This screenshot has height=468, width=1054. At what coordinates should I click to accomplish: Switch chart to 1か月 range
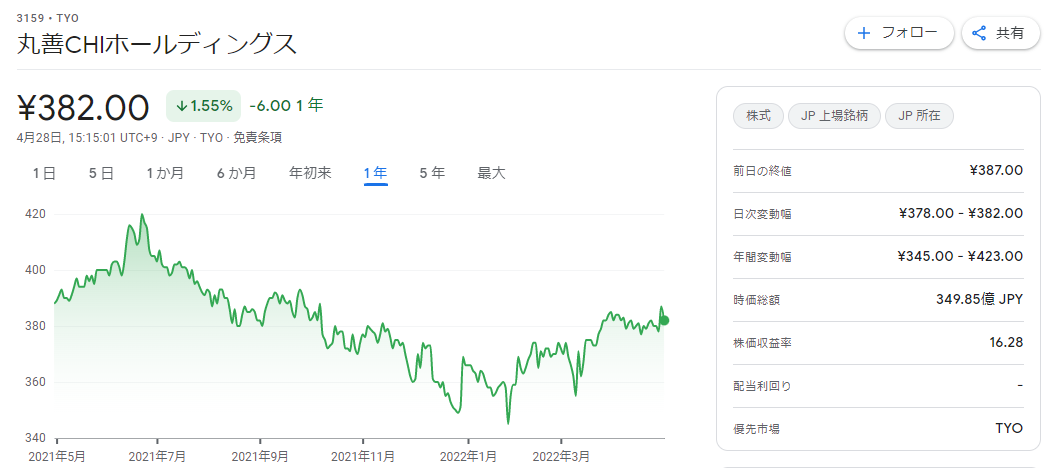tap(165, 173)
